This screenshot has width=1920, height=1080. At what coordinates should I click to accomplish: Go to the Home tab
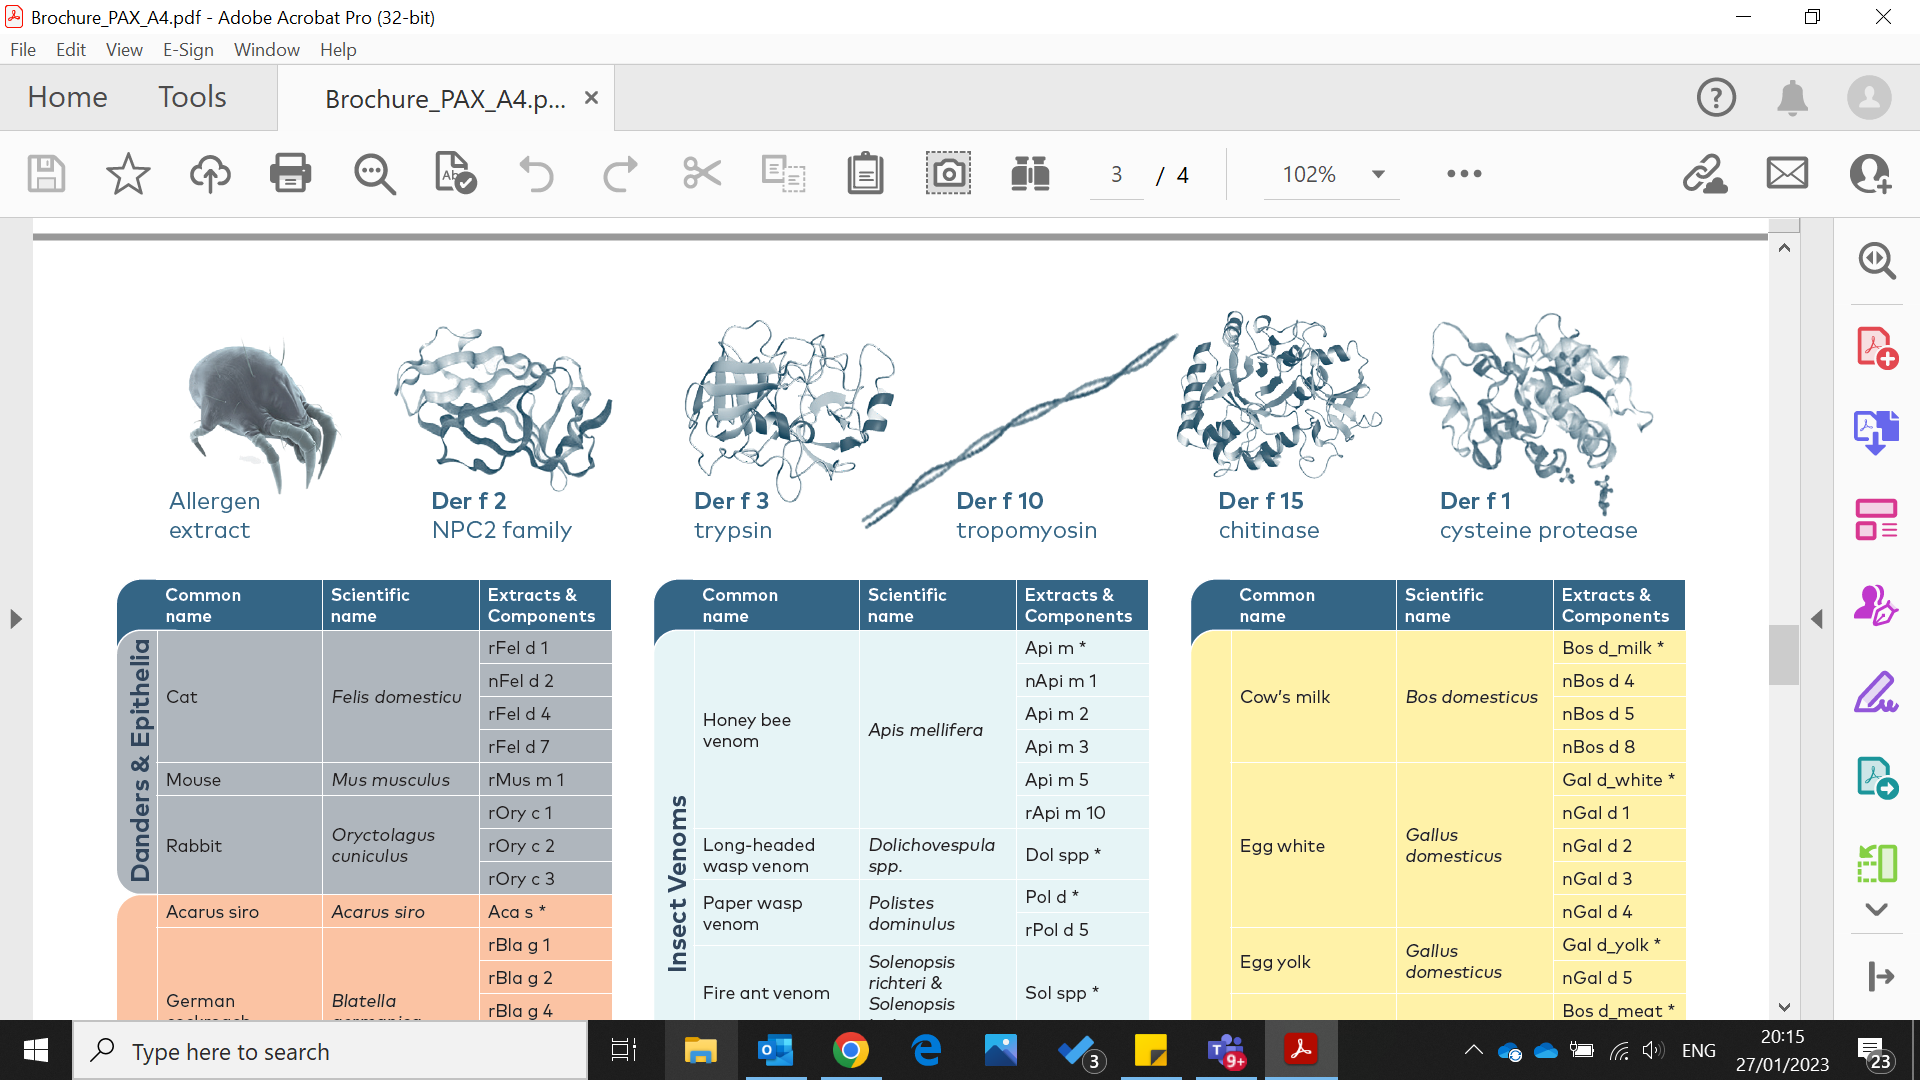[67, 97]
